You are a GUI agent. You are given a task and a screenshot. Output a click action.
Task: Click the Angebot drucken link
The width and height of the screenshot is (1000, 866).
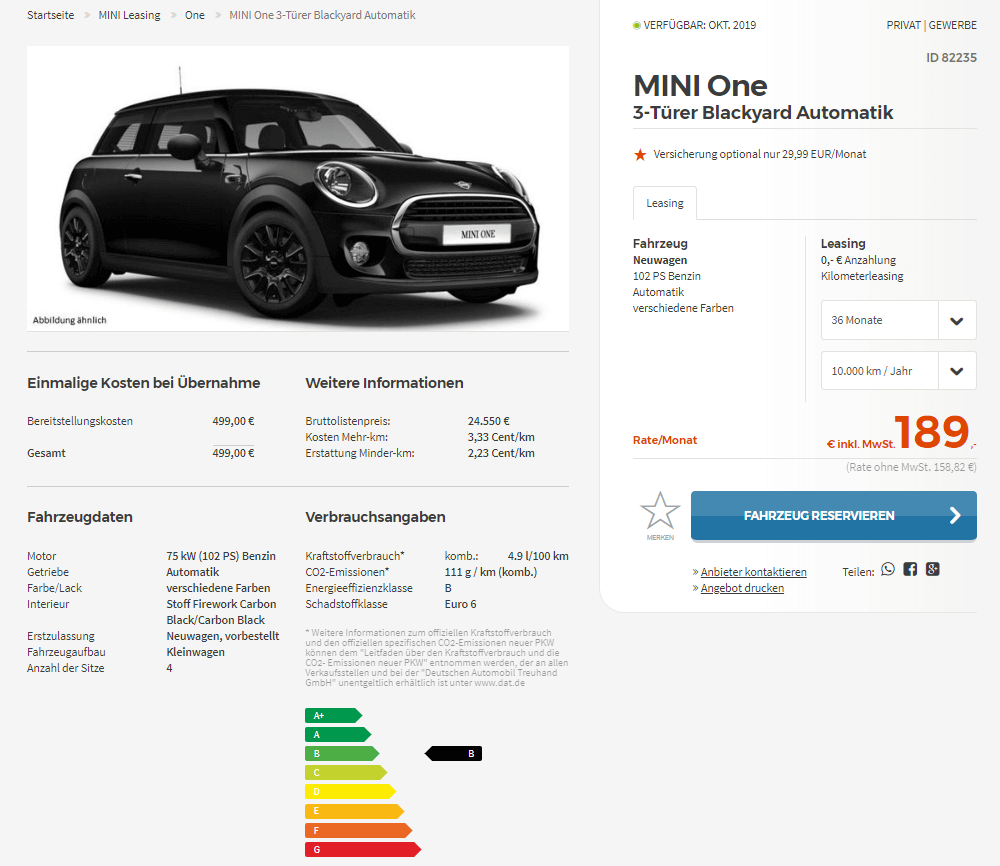point(742,588)
